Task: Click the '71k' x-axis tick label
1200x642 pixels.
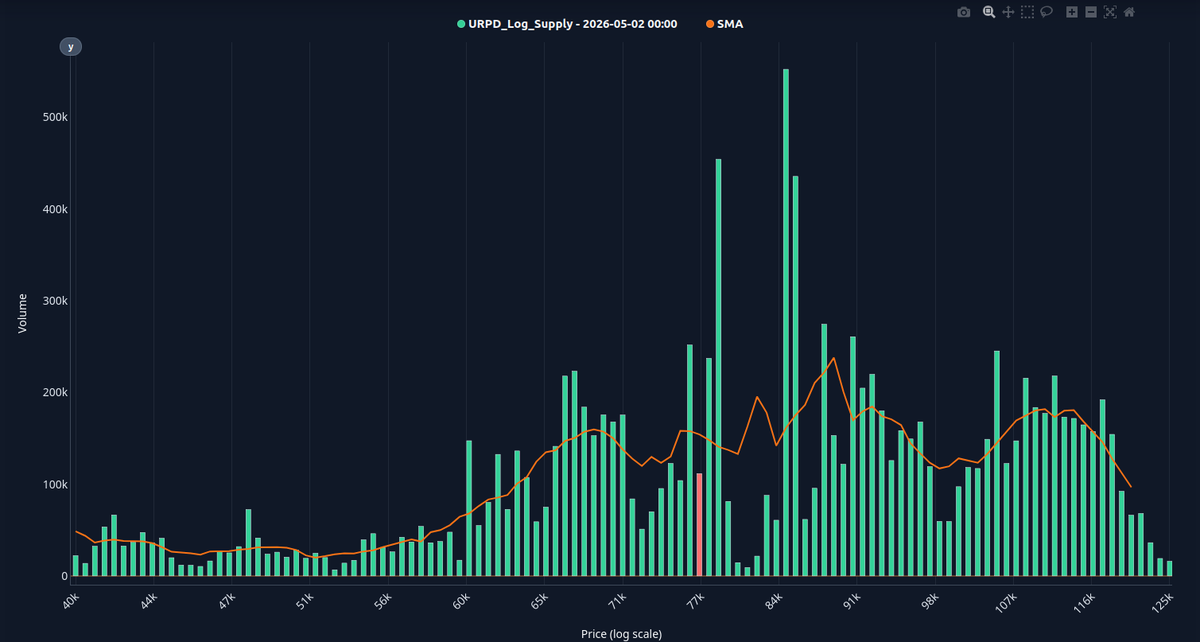Action: tap(616, 602)
